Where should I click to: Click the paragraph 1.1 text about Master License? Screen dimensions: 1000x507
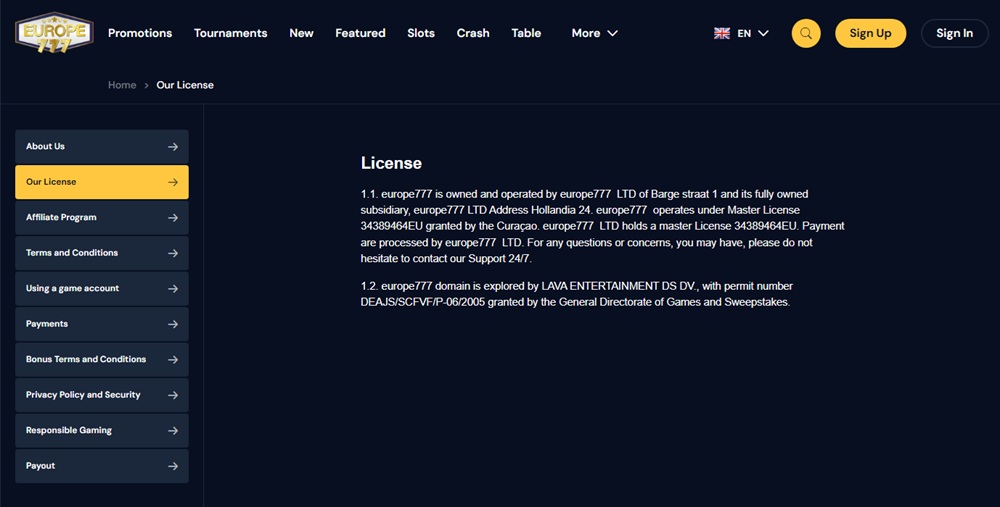603,226
